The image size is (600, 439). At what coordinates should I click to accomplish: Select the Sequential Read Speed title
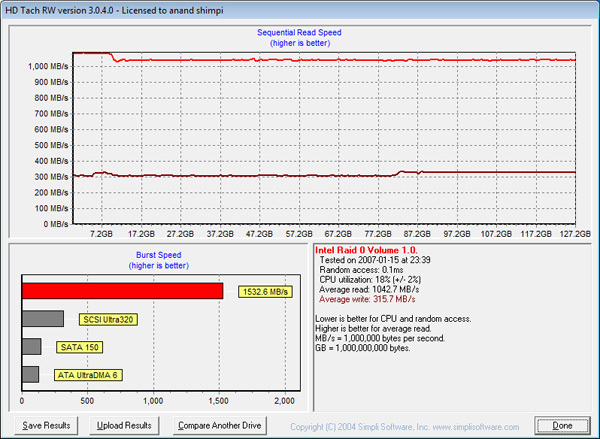pos(299,33)
